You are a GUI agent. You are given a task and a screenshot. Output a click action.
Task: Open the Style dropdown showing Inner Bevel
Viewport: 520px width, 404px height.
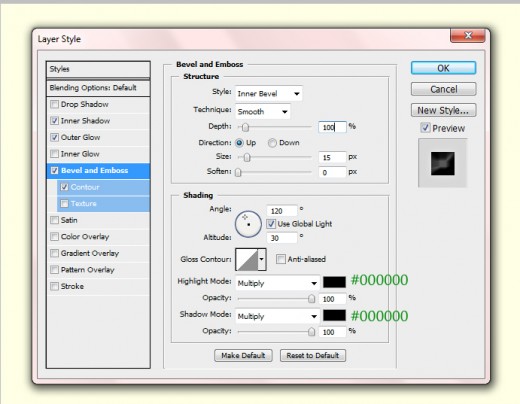coord(269,94)
